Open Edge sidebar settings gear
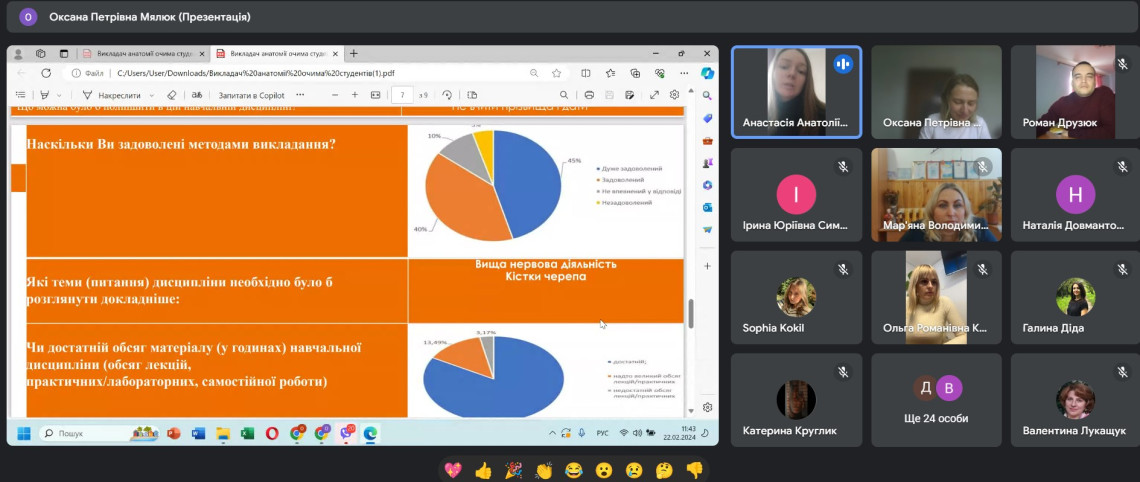1140x482 pixels. tap(707, 407)
